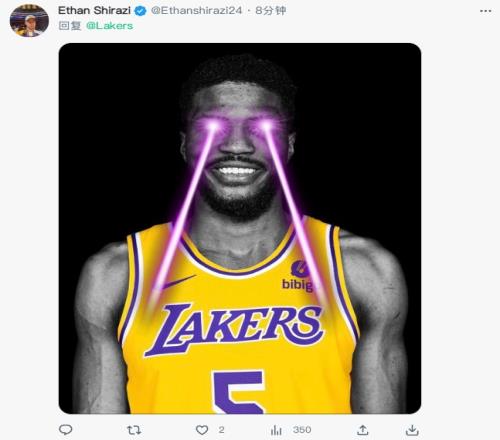Viewport: 500px width, 440px height.
Task: Click the Nike swoosh on the jersey photo
Action: (179, 282)
